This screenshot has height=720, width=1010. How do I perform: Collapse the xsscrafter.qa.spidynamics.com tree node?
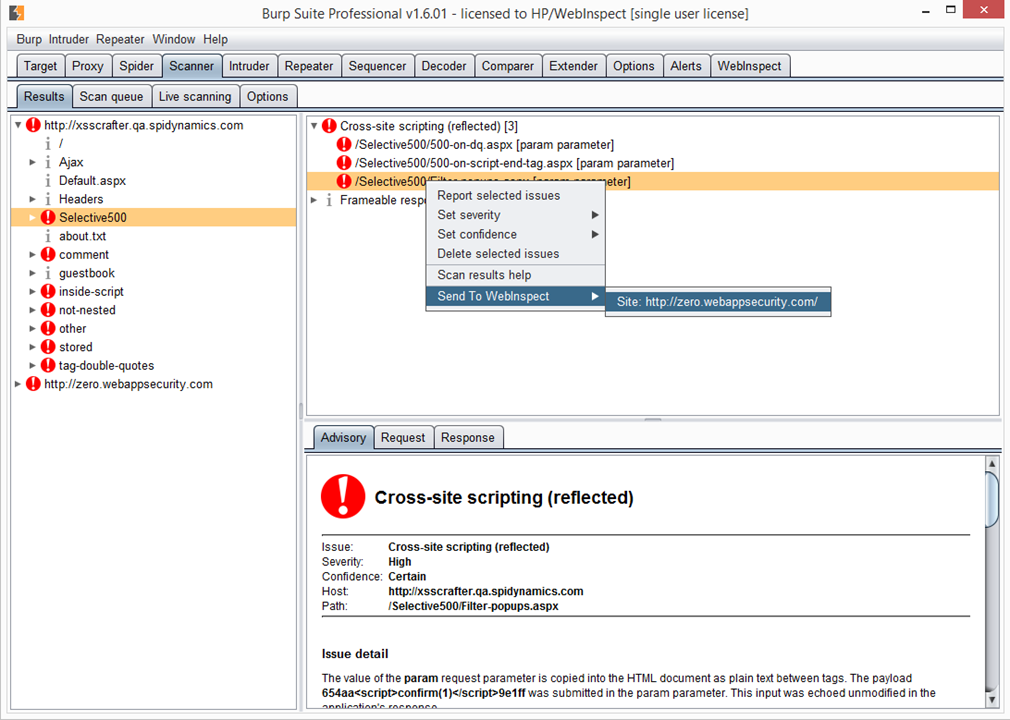pos(18,125)
